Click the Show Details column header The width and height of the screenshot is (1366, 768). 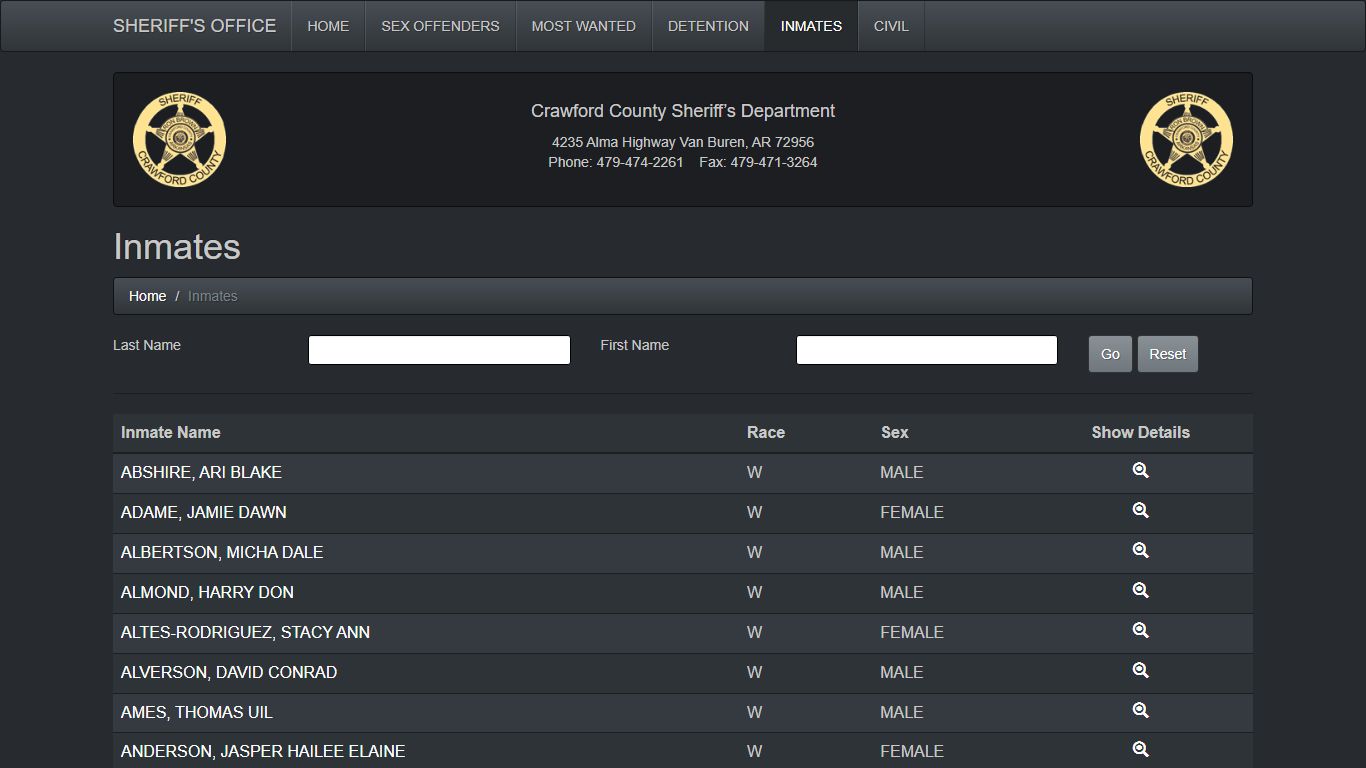[x=1140, y=432]
